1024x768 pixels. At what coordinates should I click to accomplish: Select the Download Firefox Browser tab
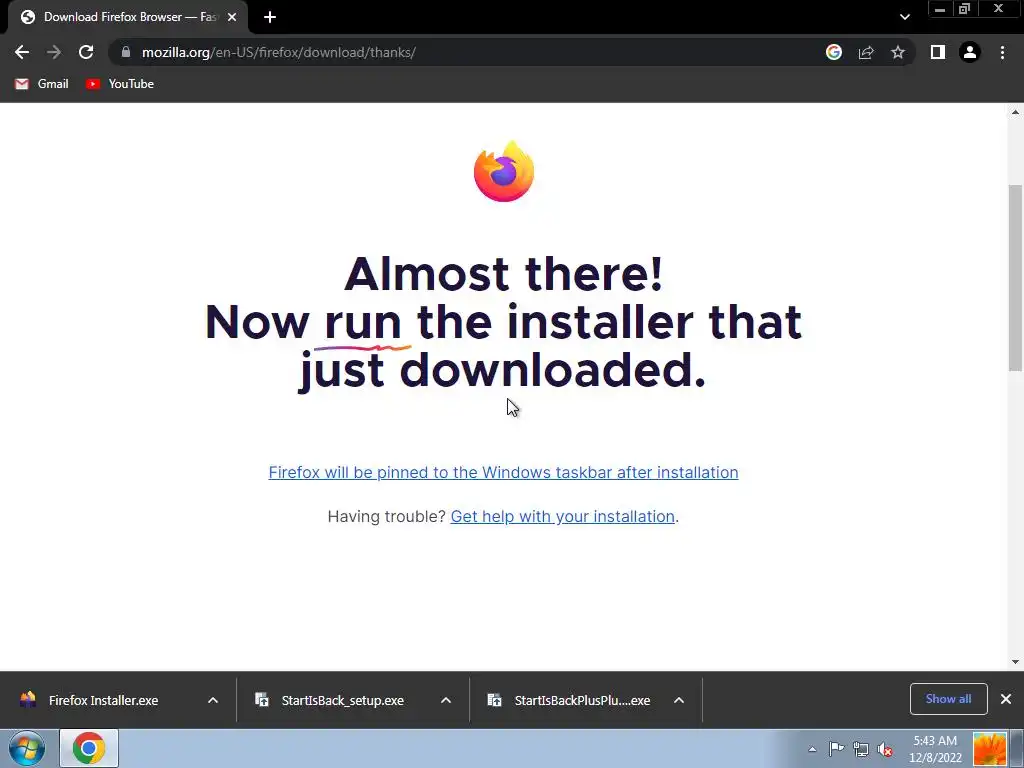(128, 17)
